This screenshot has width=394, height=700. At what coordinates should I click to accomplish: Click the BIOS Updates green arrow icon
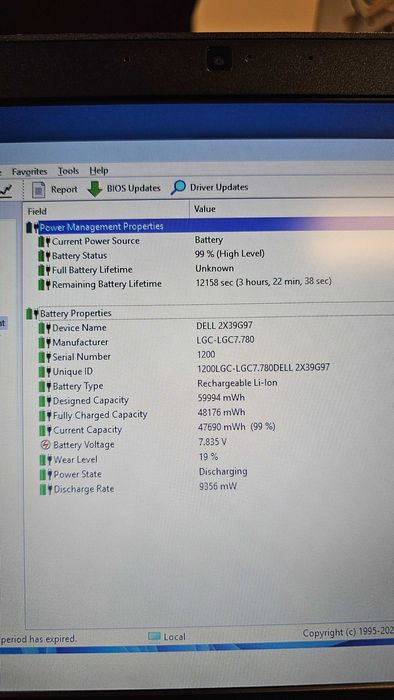pos(95,189)
